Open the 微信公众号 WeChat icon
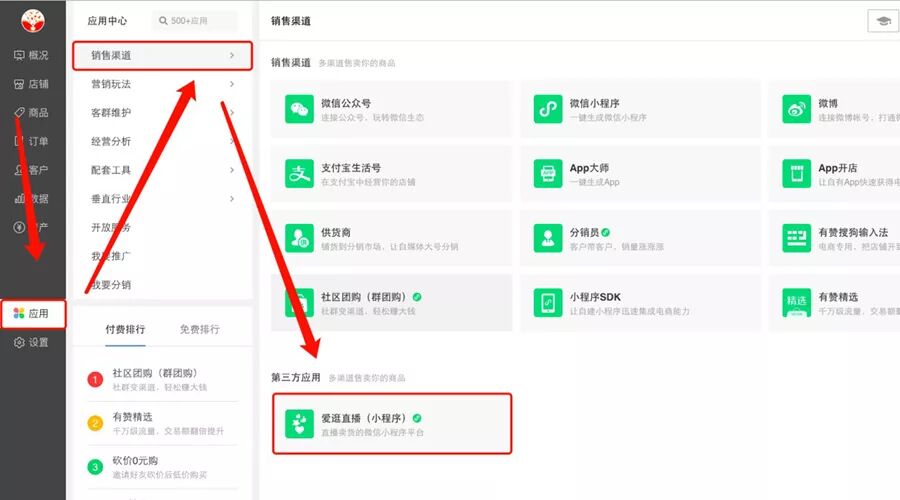 [299, 109]
